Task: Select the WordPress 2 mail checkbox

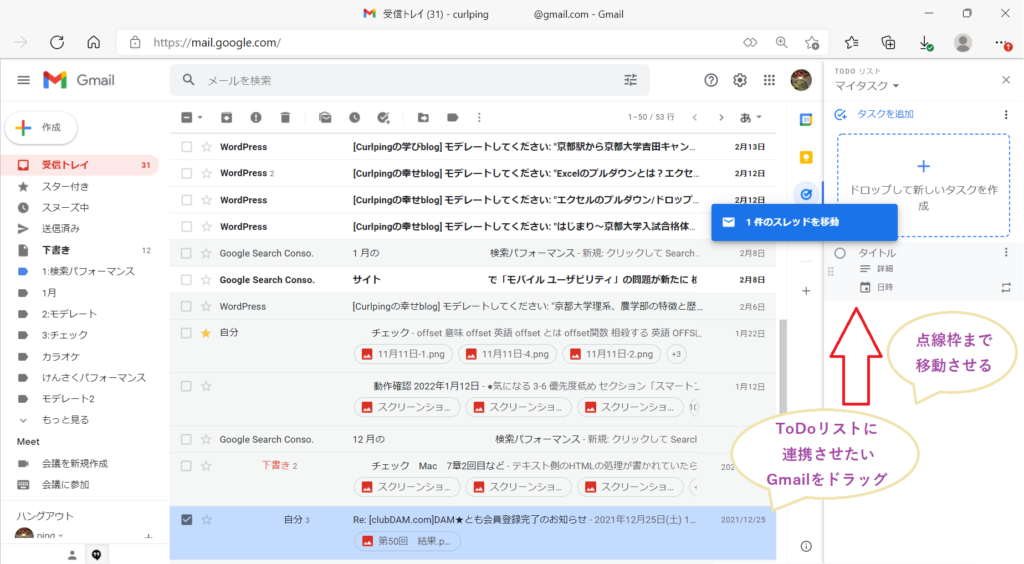Action: (x=187, y=173)
